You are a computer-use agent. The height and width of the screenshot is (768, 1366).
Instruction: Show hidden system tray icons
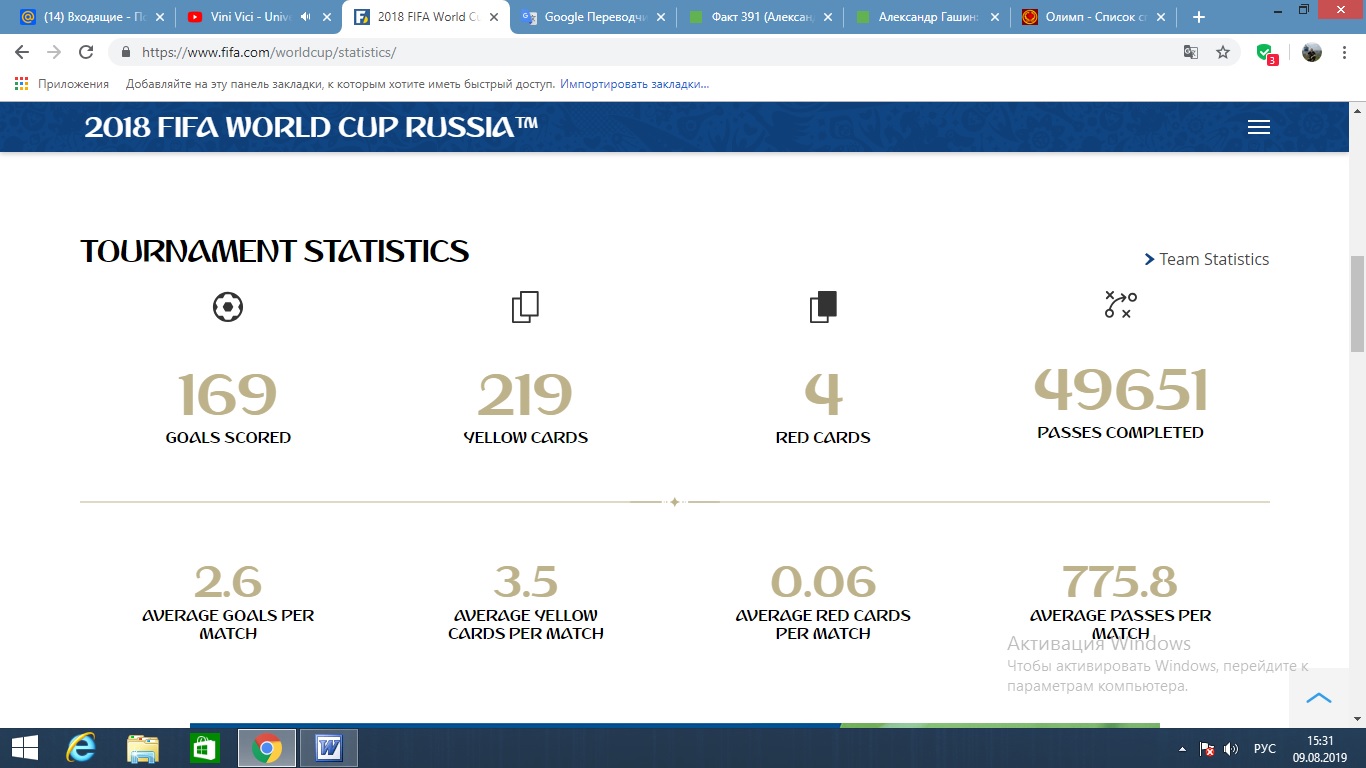(1183, 749)
